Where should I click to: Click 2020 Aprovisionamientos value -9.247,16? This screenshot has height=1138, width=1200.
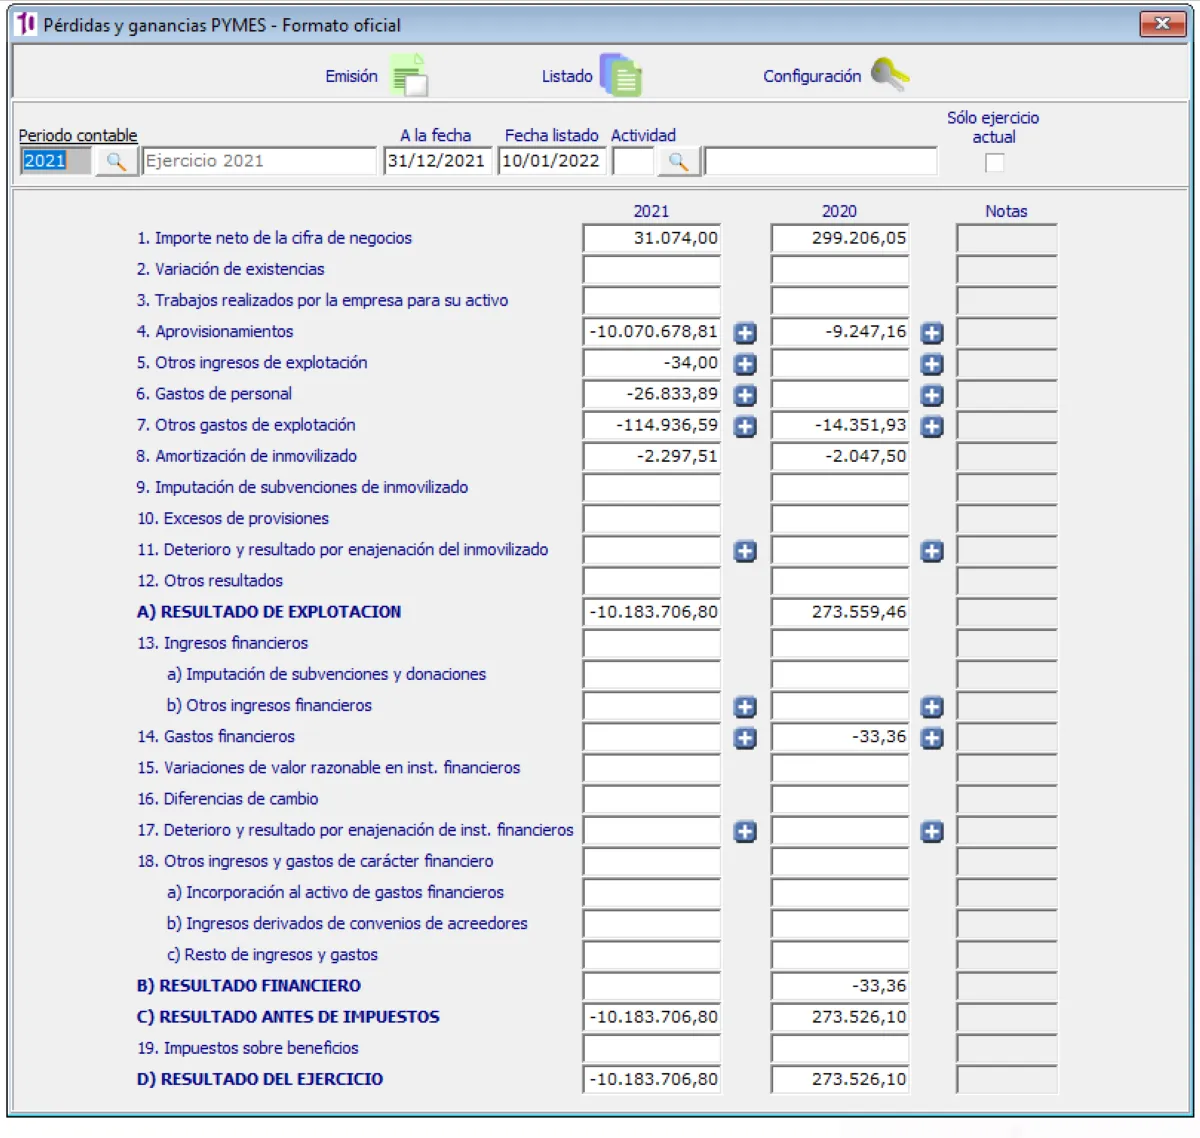(x=840, y=331)
